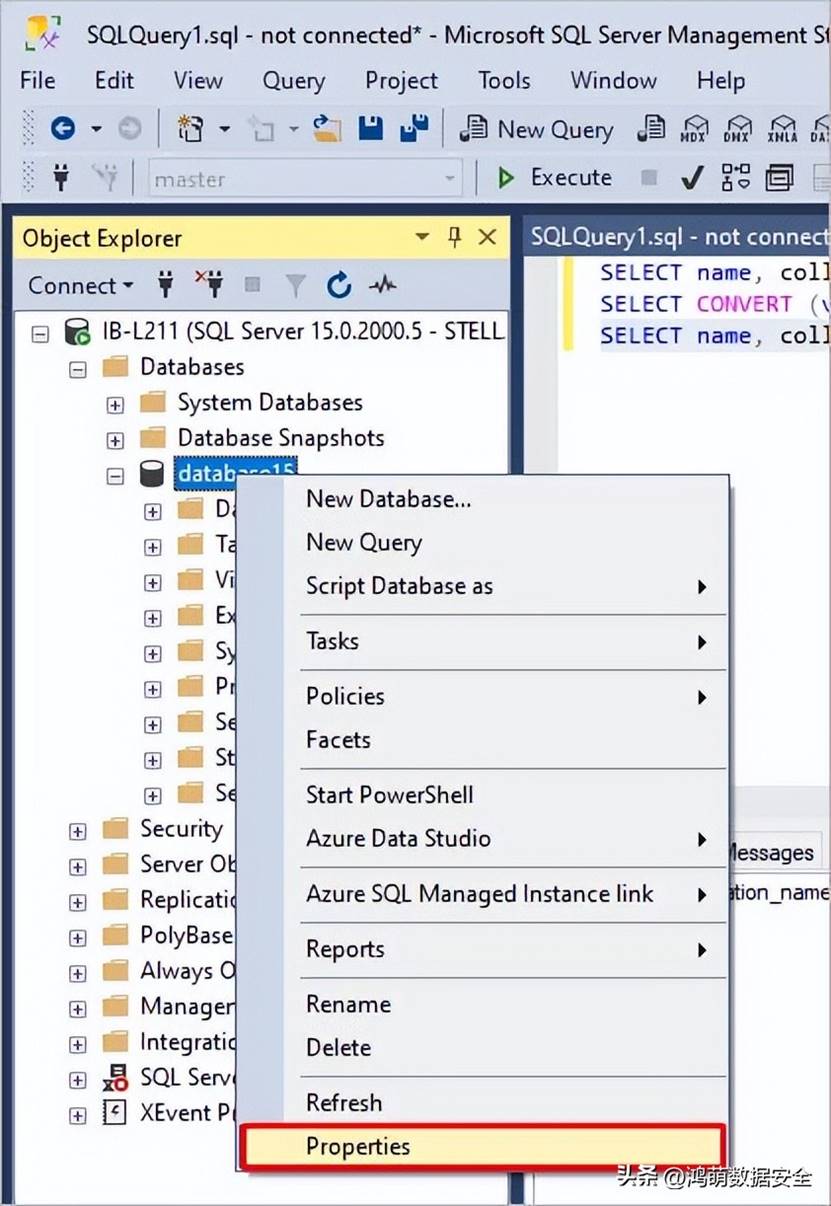The width and height of the screenshot is (831, 1206).
Task: Open the Tasks submenu
Action: (483, 641)
